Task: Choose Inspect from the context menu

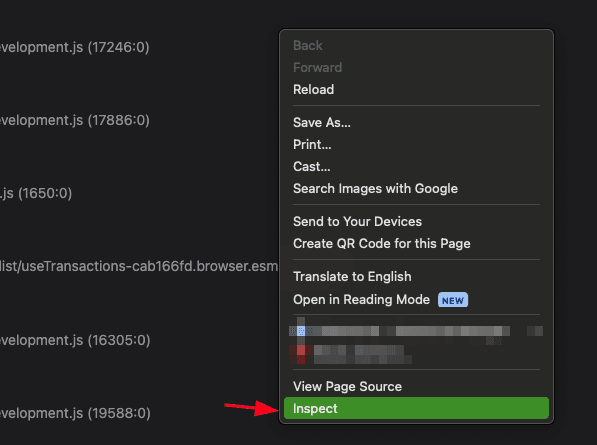Action: tap(416, 408)
